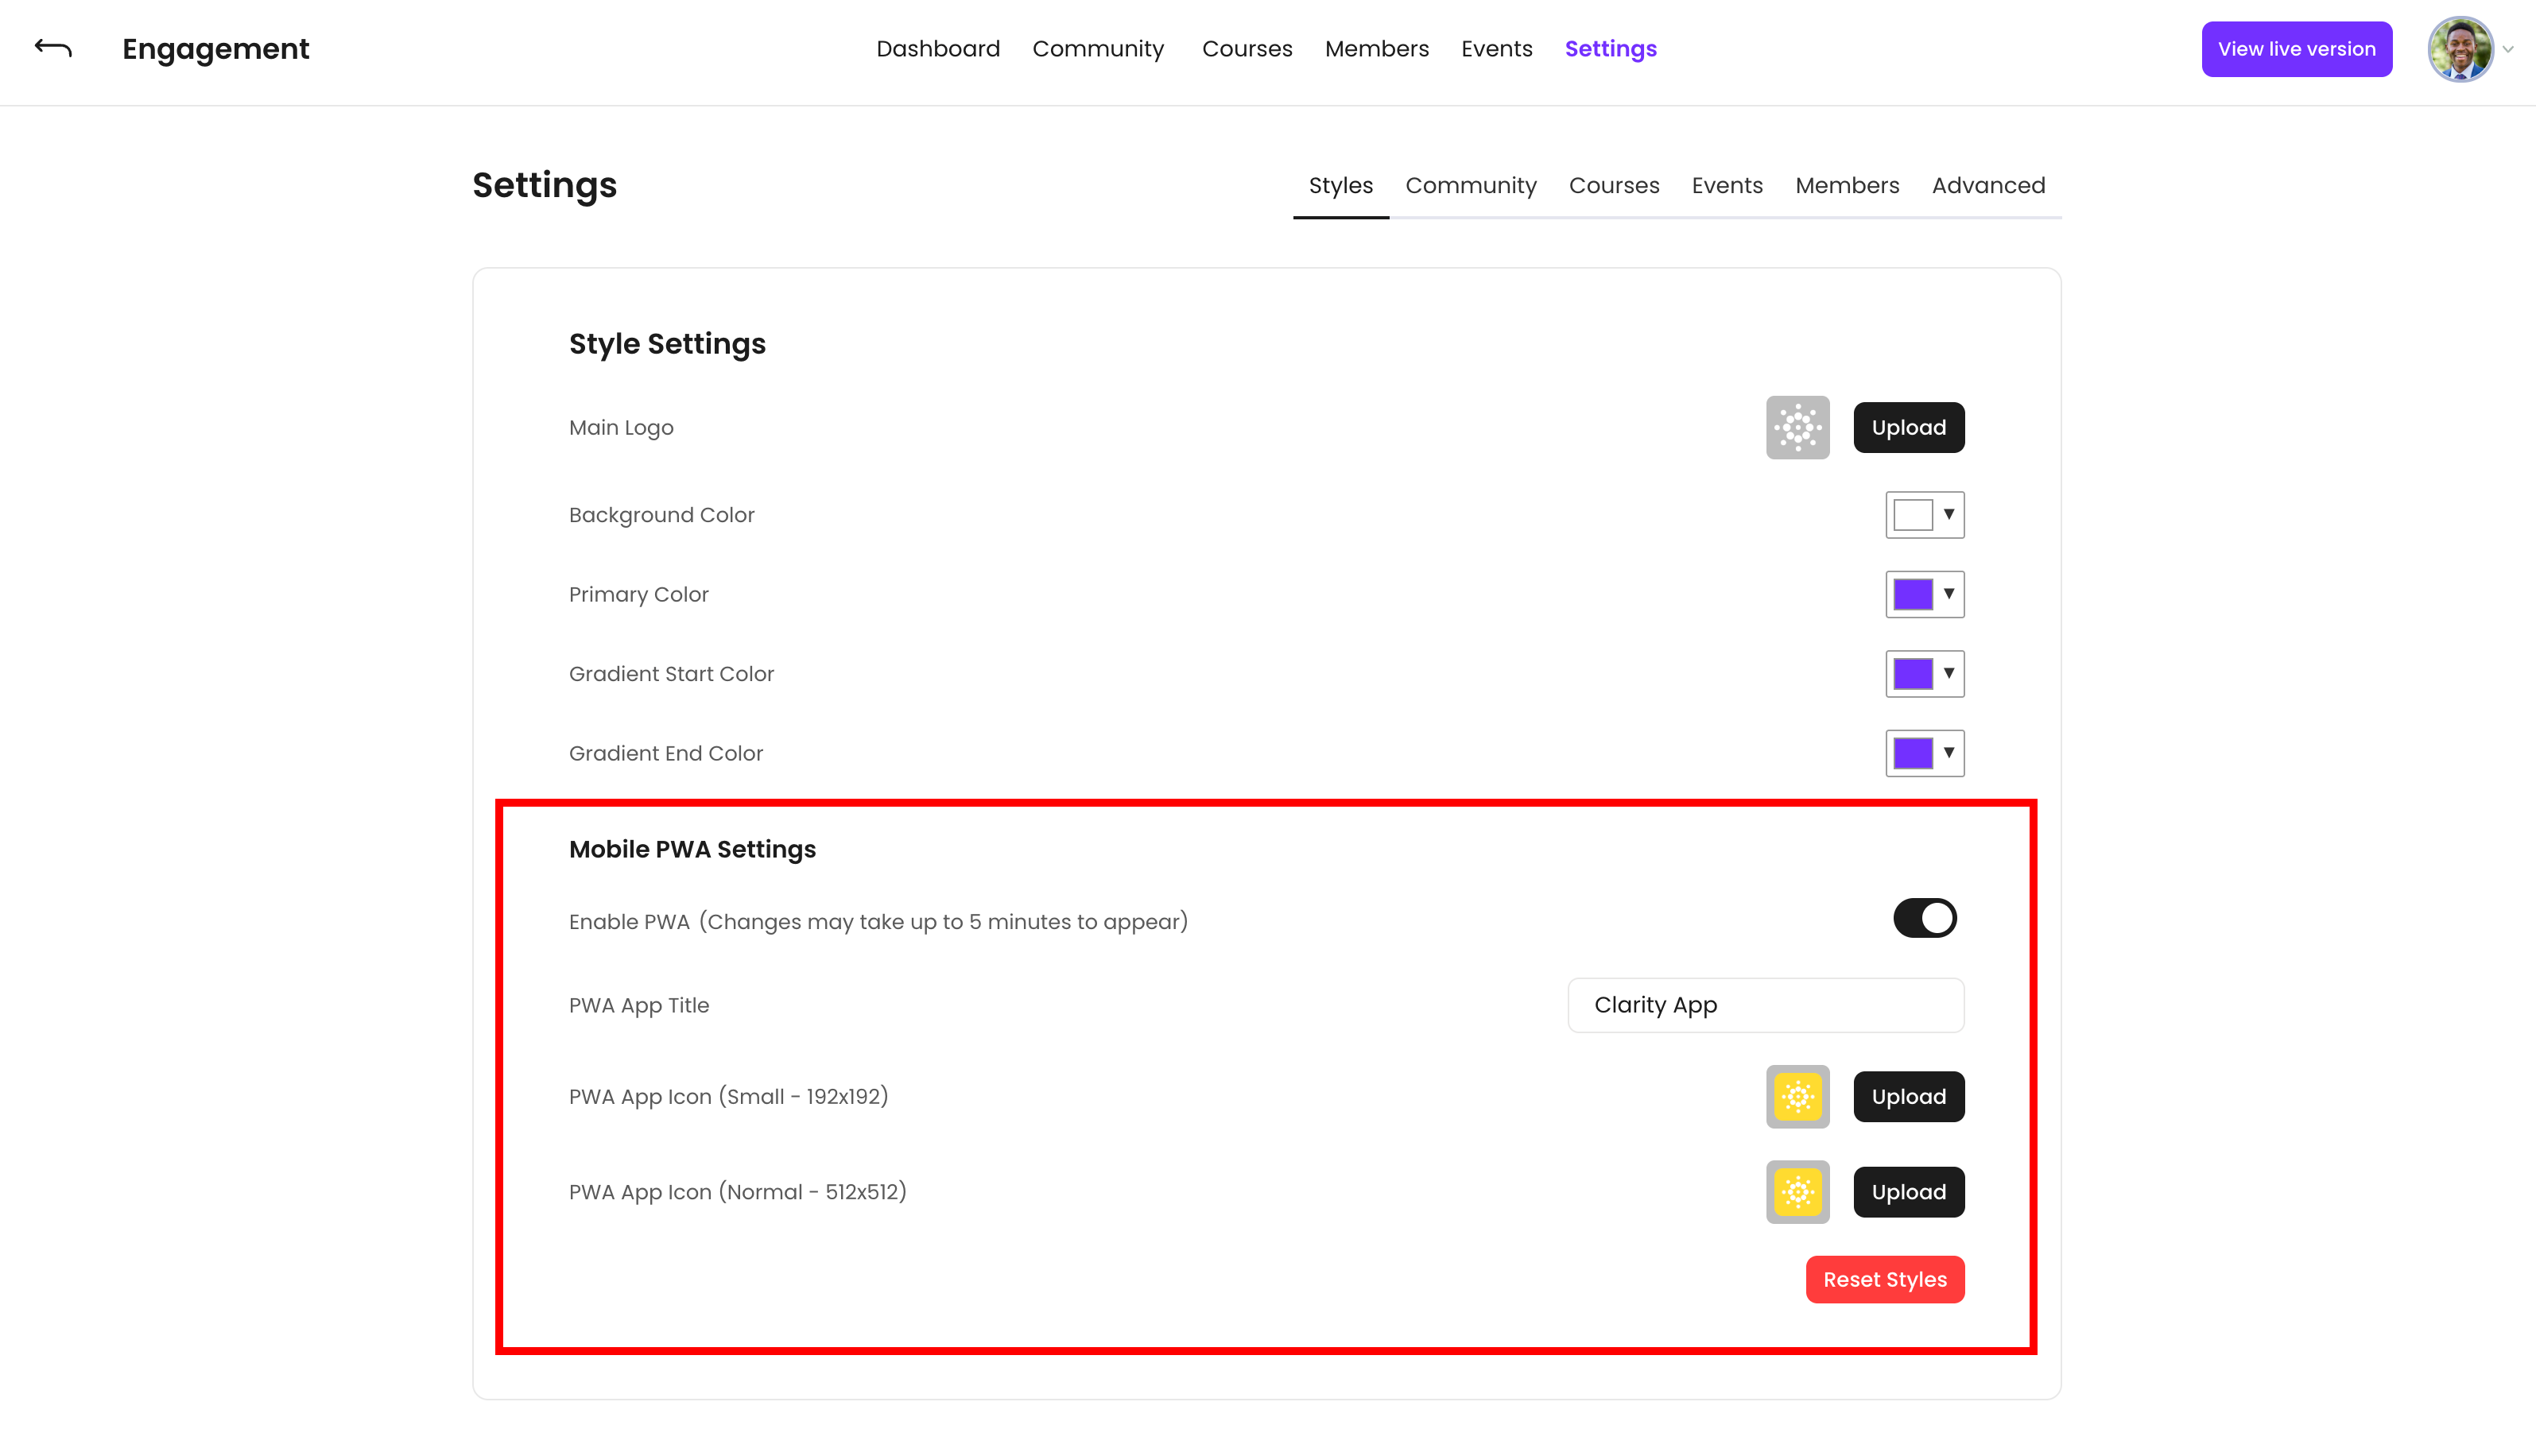Switch to the Community settings tab
Image resolution: width=2536 pixels, height=1456 pixels.
(1471, 185)
